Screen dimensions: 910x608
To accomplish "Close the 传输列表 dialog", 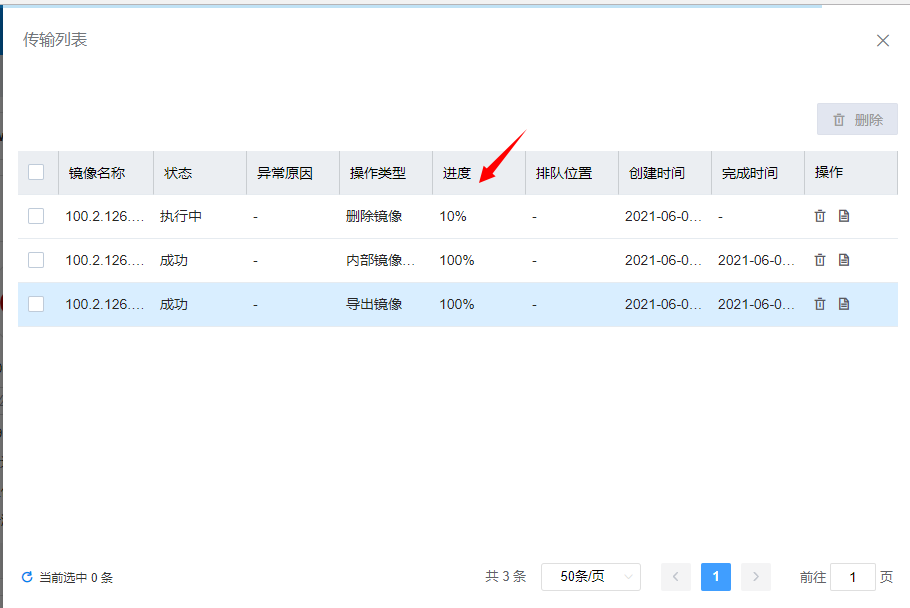I will (x=883, y=41).
